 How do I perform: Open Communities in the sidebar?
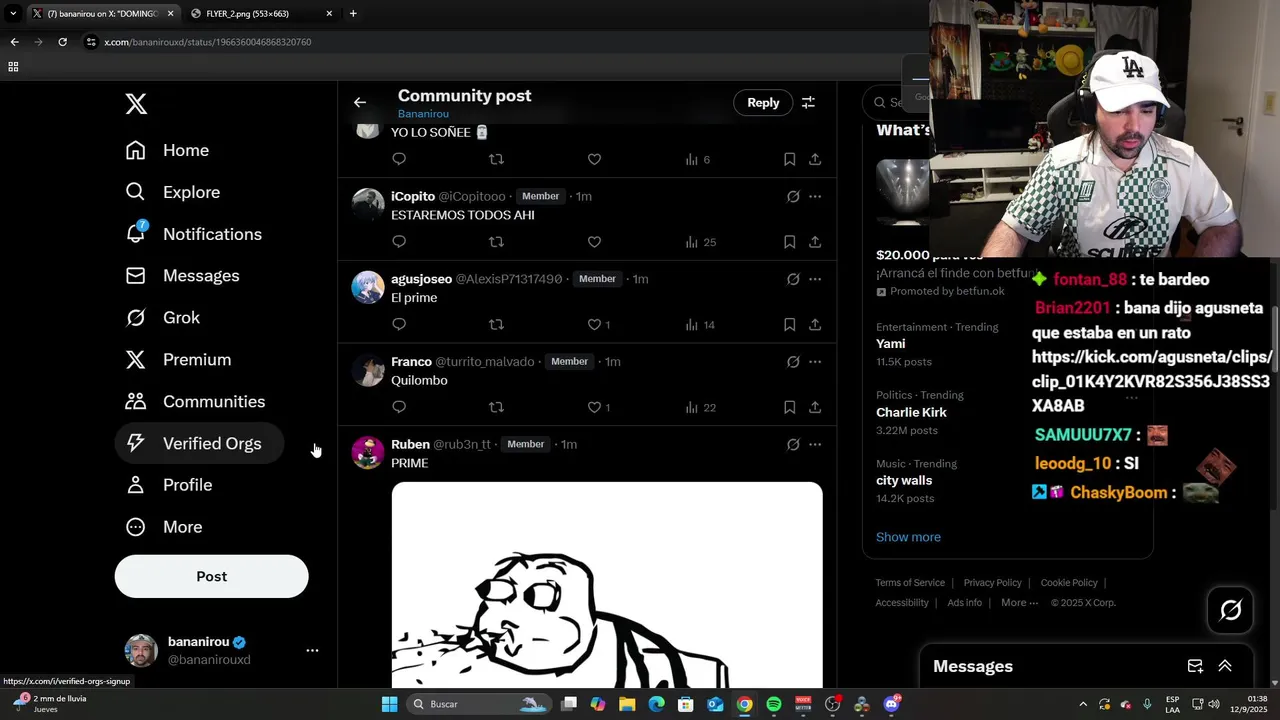pos(195,402)
